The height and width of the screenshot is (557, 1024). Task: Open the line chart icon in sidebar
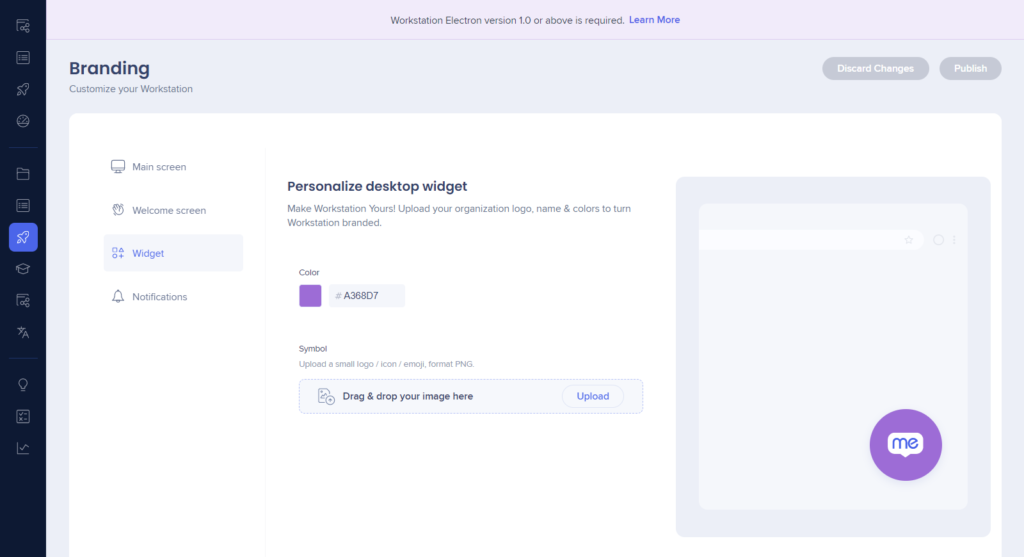pos(23,448)
